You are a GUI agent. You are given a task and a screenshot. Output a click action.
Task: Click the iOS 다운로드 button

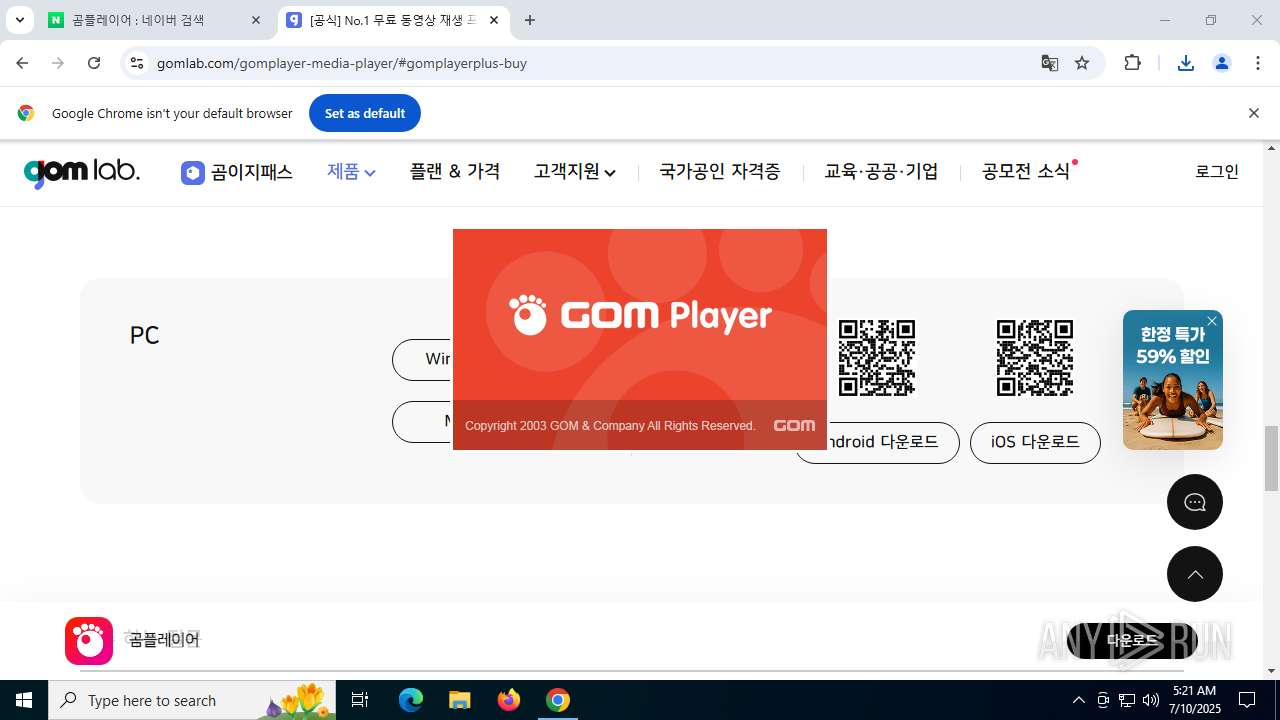(1035, 442)
